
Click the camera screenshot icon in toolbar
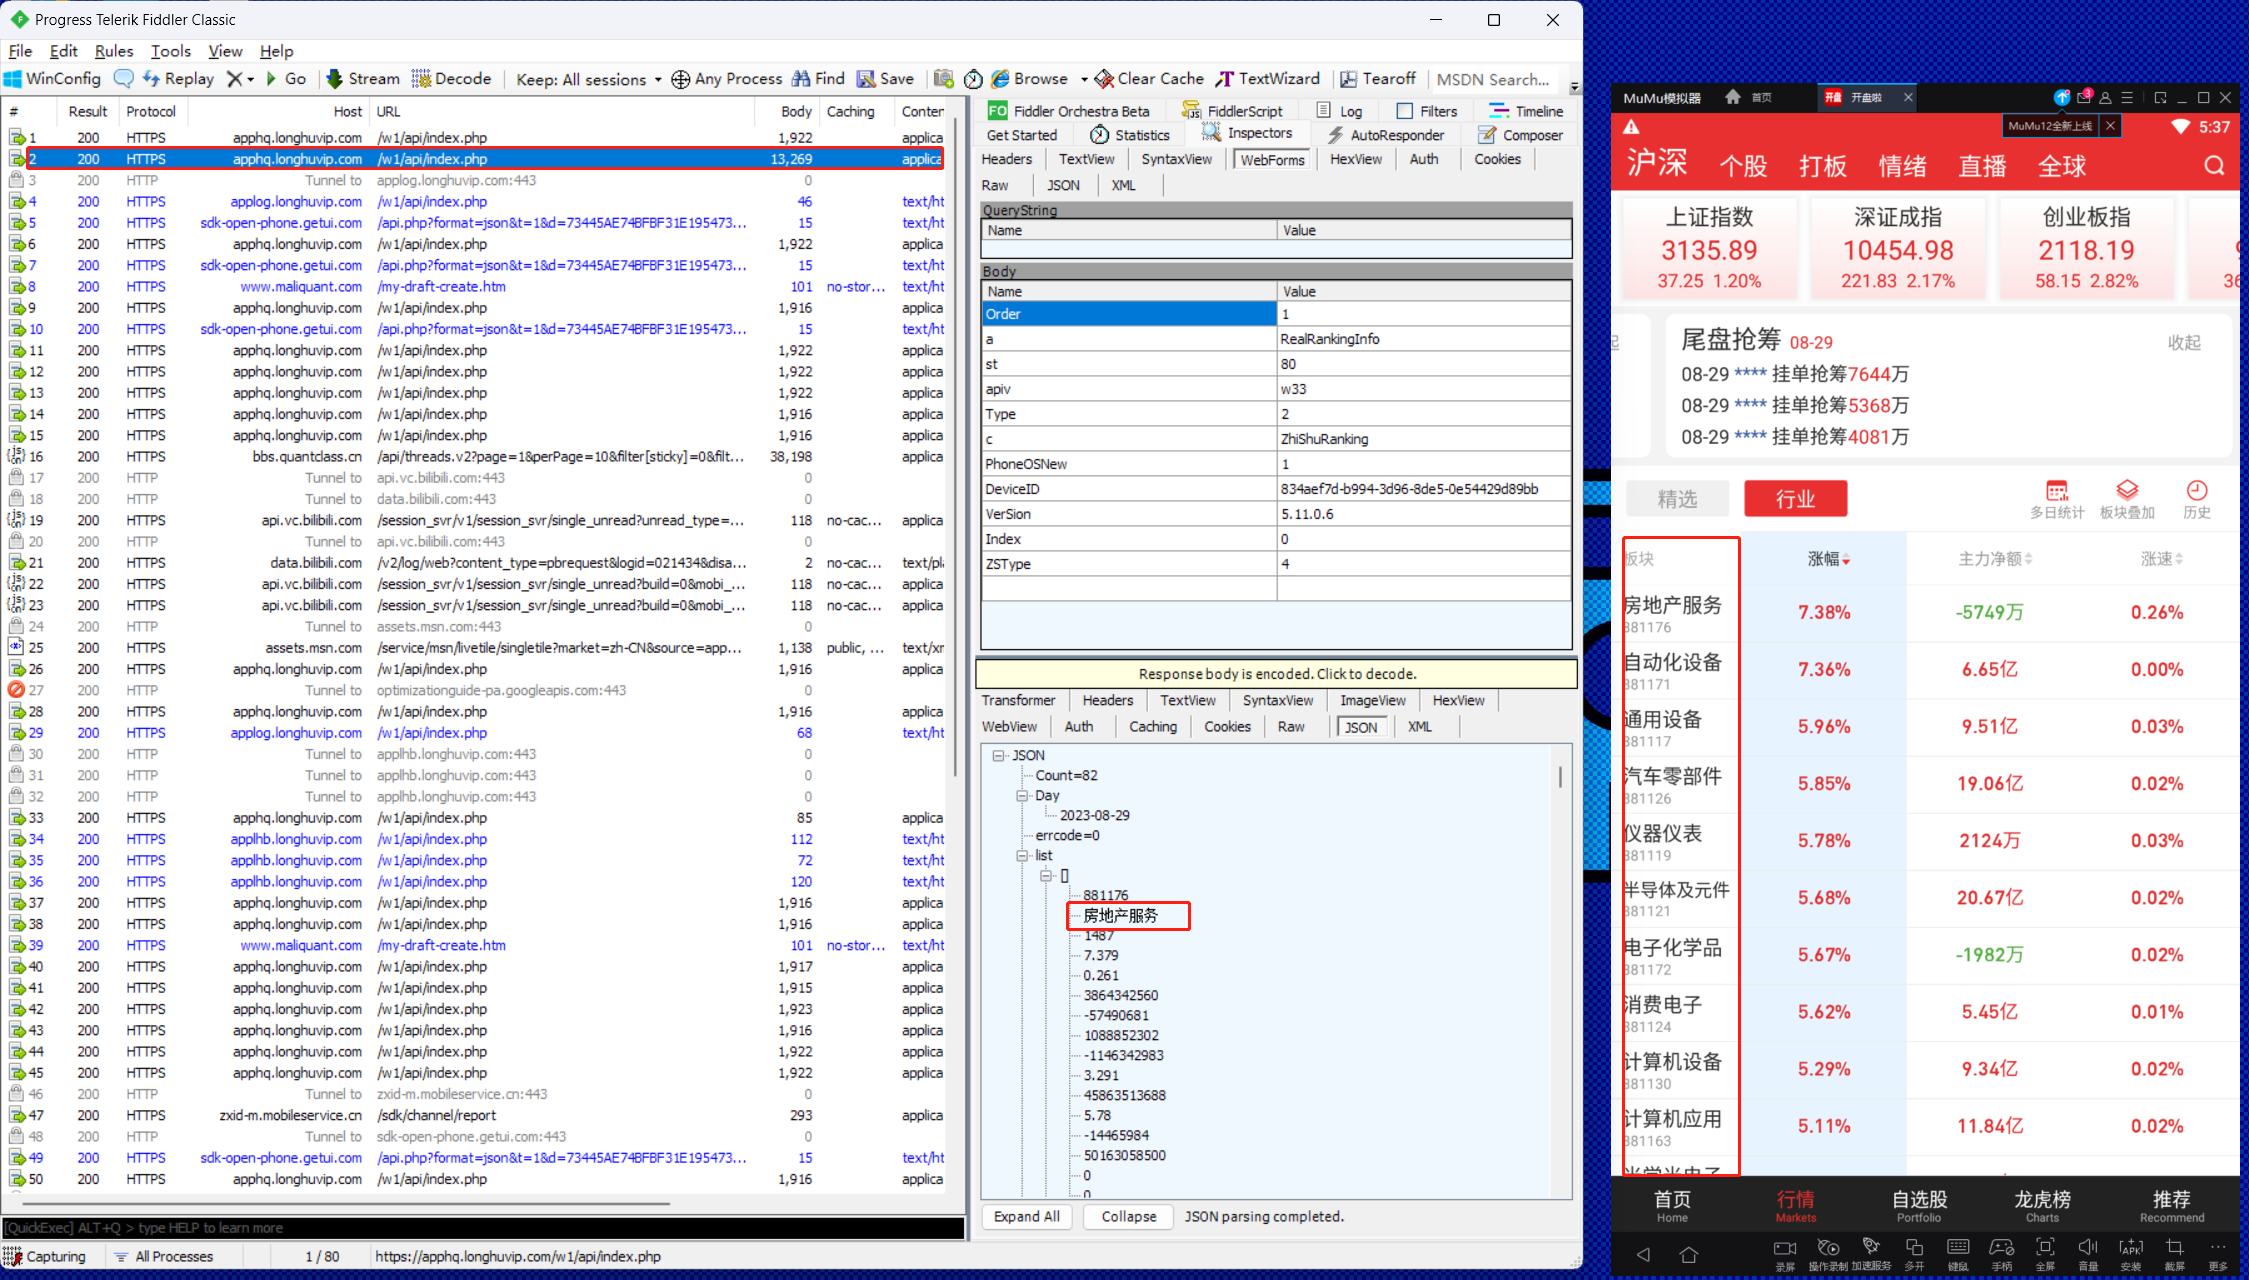pyautogui.click(x=943, y=79)
